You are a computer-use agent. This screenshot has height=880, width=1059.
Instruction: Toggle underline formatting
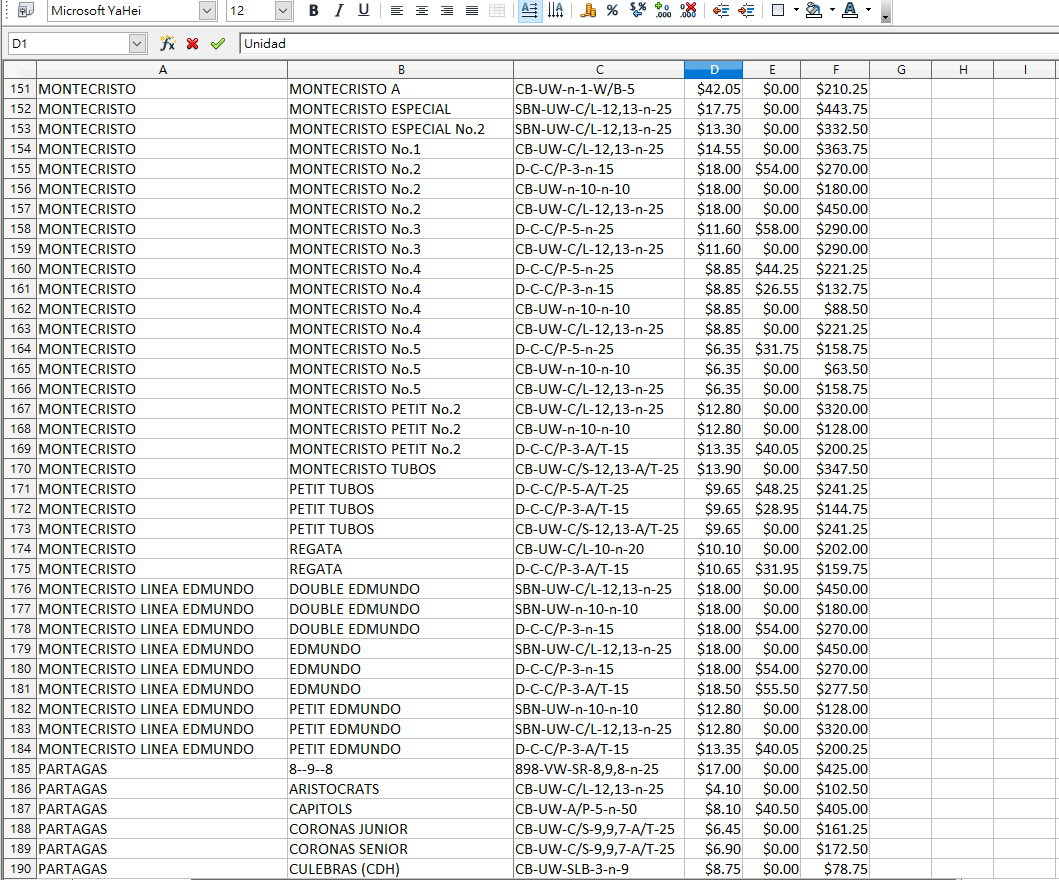tap(363, 10)
